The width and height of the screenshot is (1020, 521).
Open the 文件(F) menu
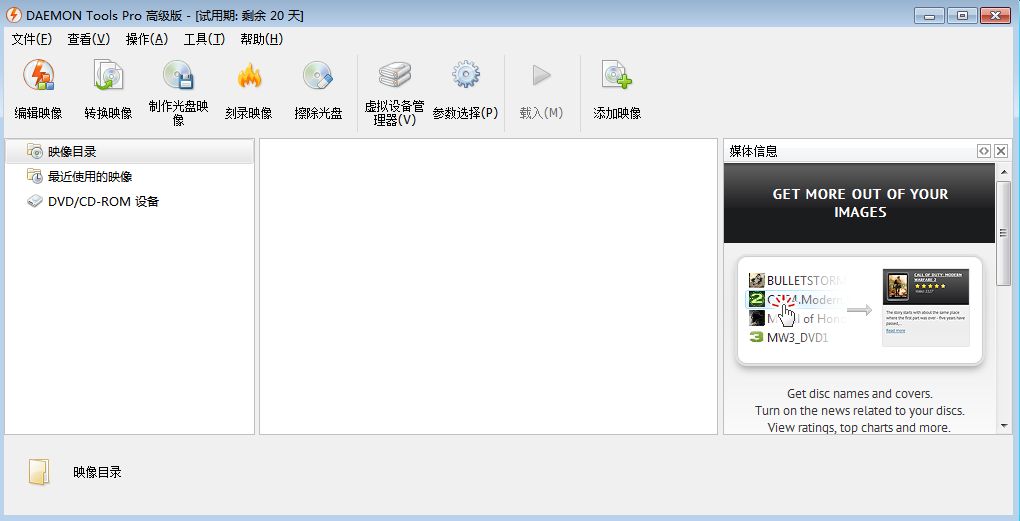[32, 39]
